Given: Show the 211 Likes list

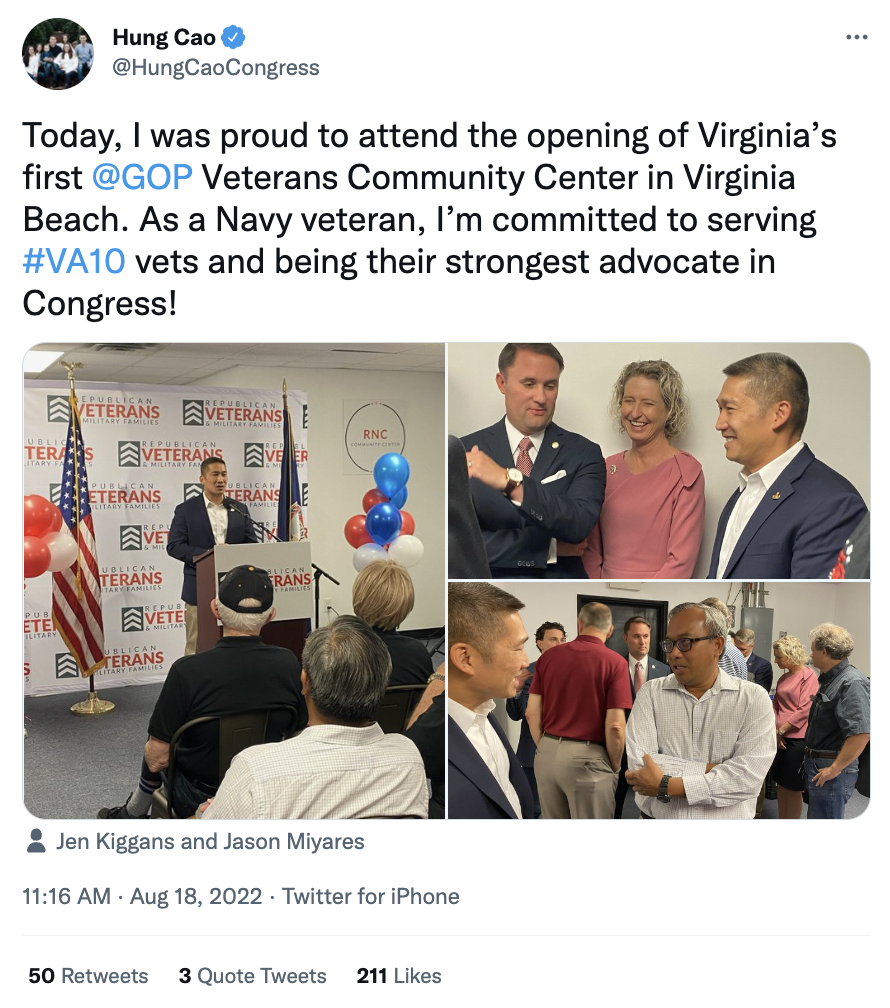Looking at the screenshot, I should 399,976.
